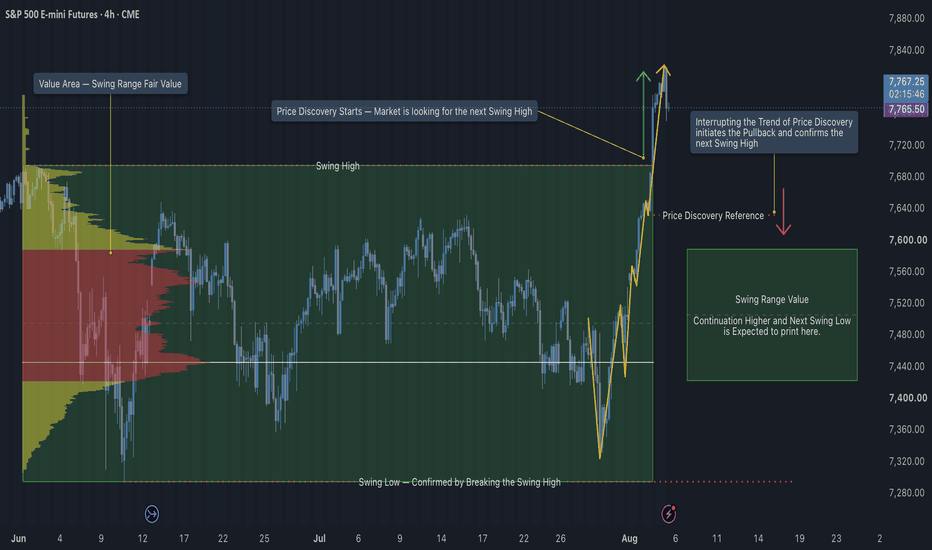
Task: Click 'Swing Low — Confirmed by Breaking the Swing High' label
Action: pos(459,482)
